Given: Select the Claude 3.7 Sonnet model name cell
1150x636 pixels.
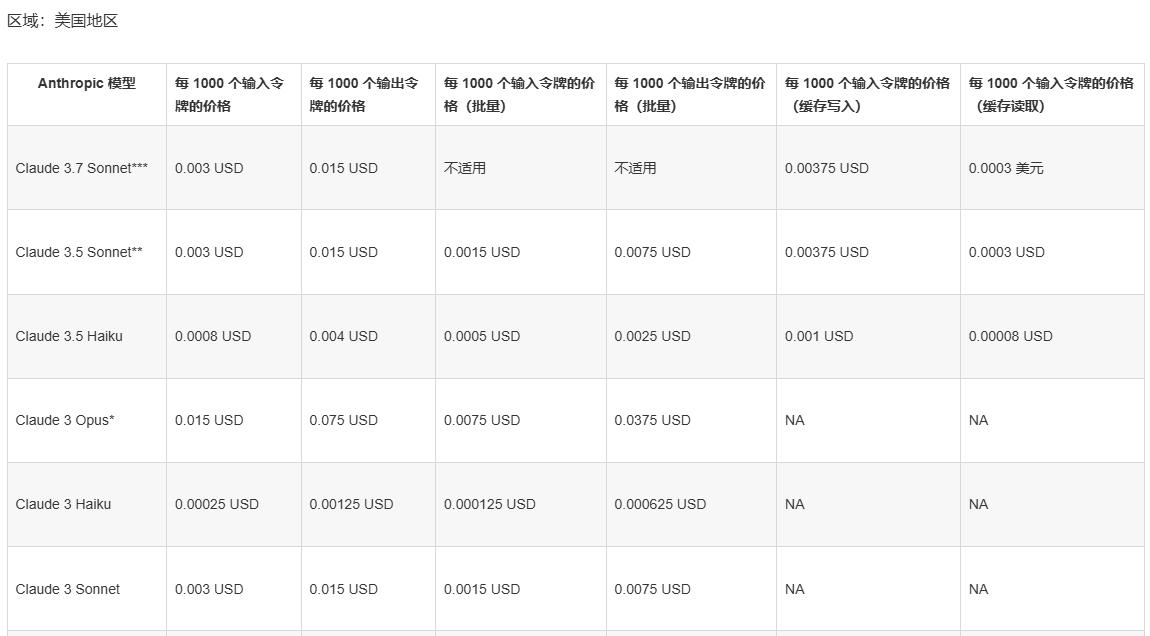Looking at the screenshot, I should tap(82, 168).
